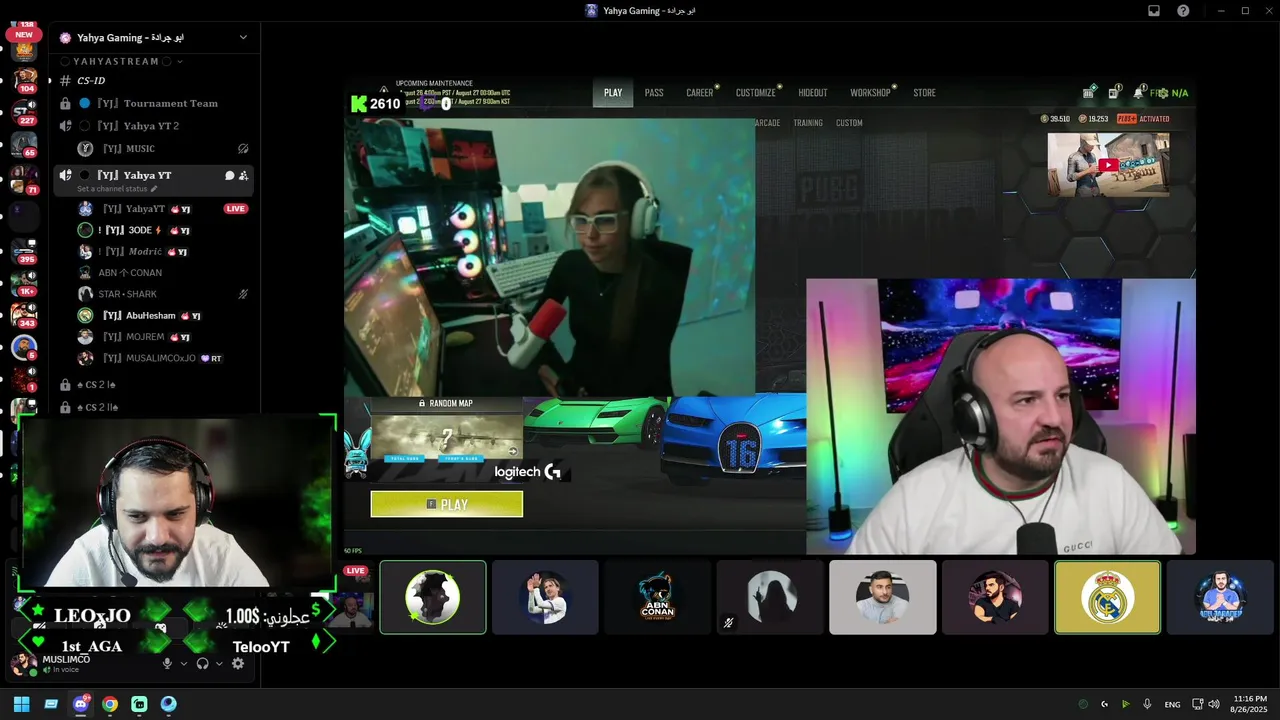The width and height of the screenshot is (1280, 720).
Task: Open Google Chrome from taskbar
Action: pos(110,704)
